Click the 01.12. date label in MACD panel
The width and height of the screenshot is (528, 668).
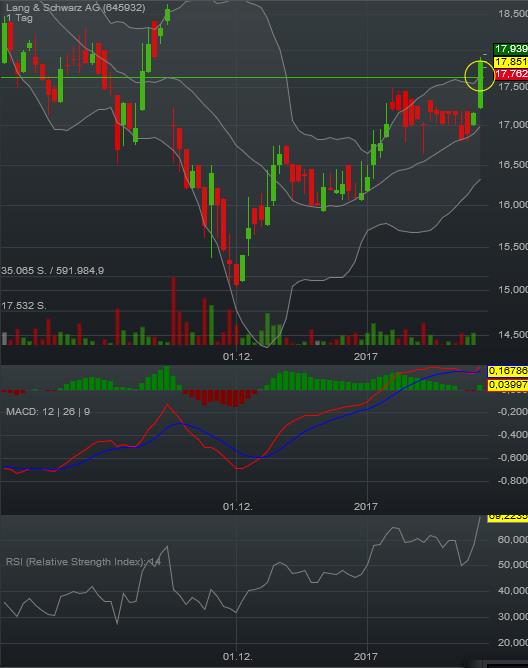(x=237, y=507)
